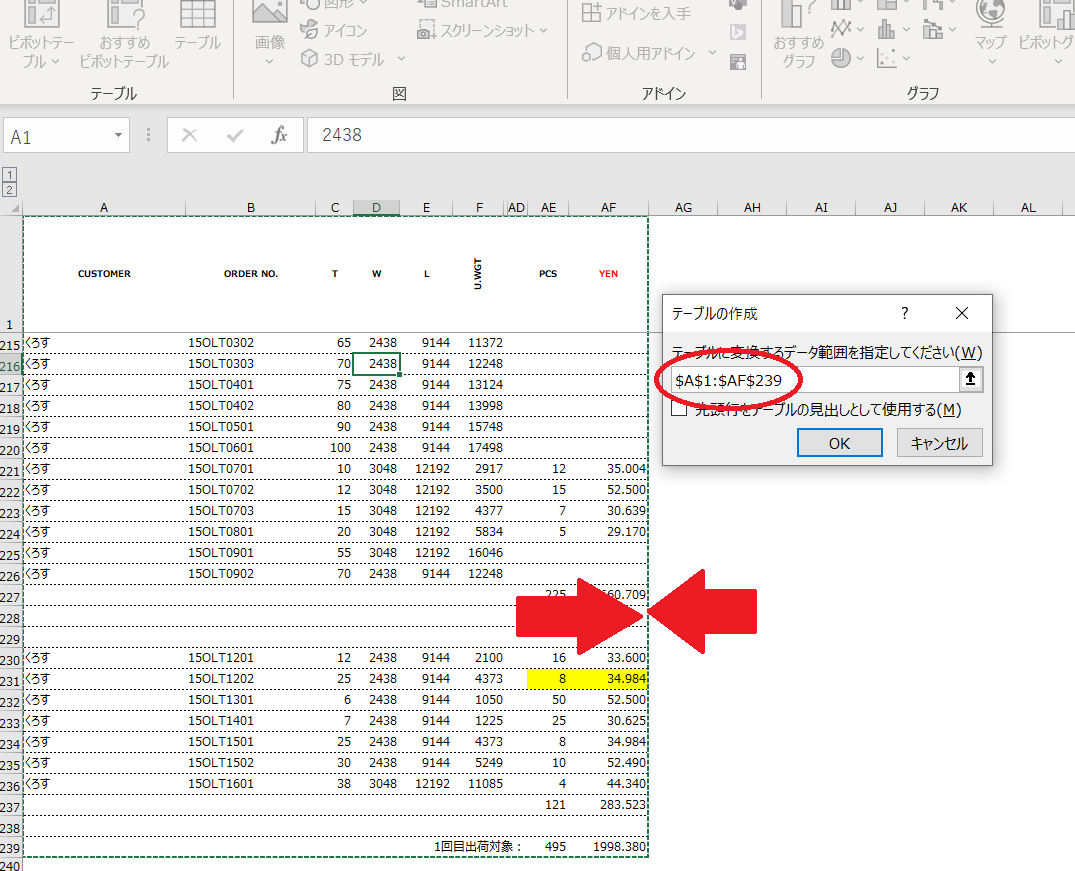Click cell 15OLT0303
The width and height of the screenshot is (1075, 871).
click(x=251, y=363)
